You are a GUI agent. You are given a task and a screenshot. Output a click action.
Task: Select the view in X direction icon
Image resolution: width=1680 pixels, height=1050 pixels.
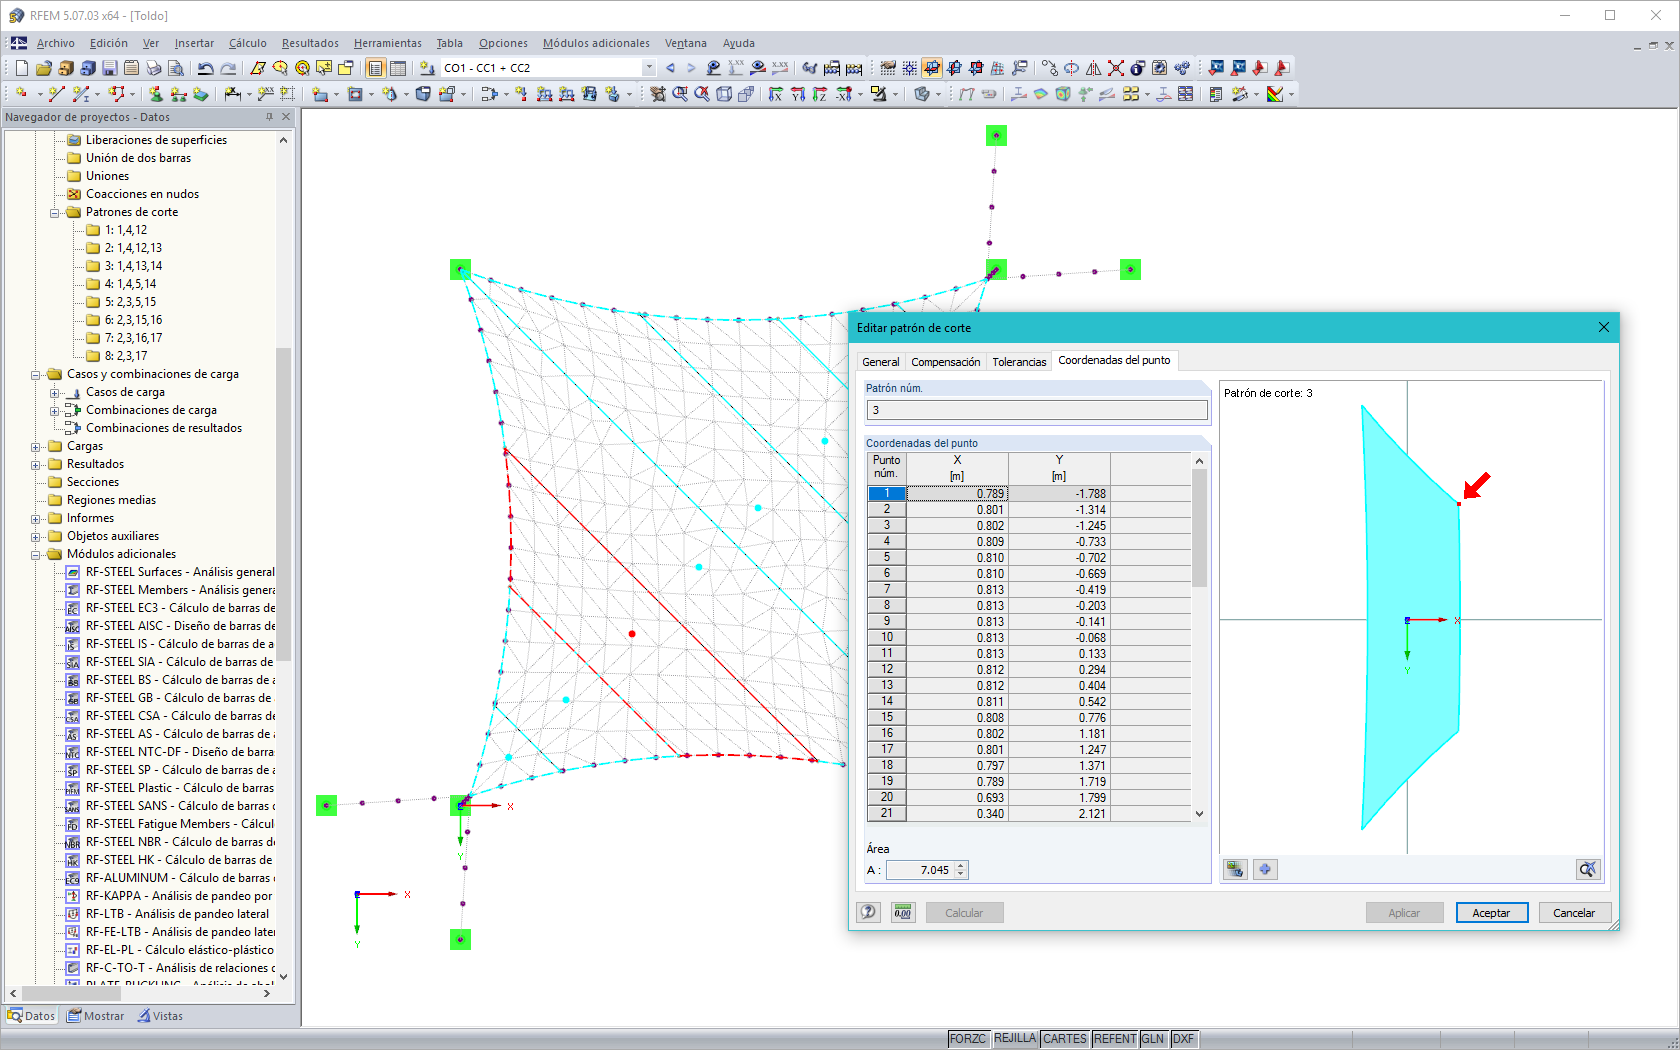[x=777, y=94]
